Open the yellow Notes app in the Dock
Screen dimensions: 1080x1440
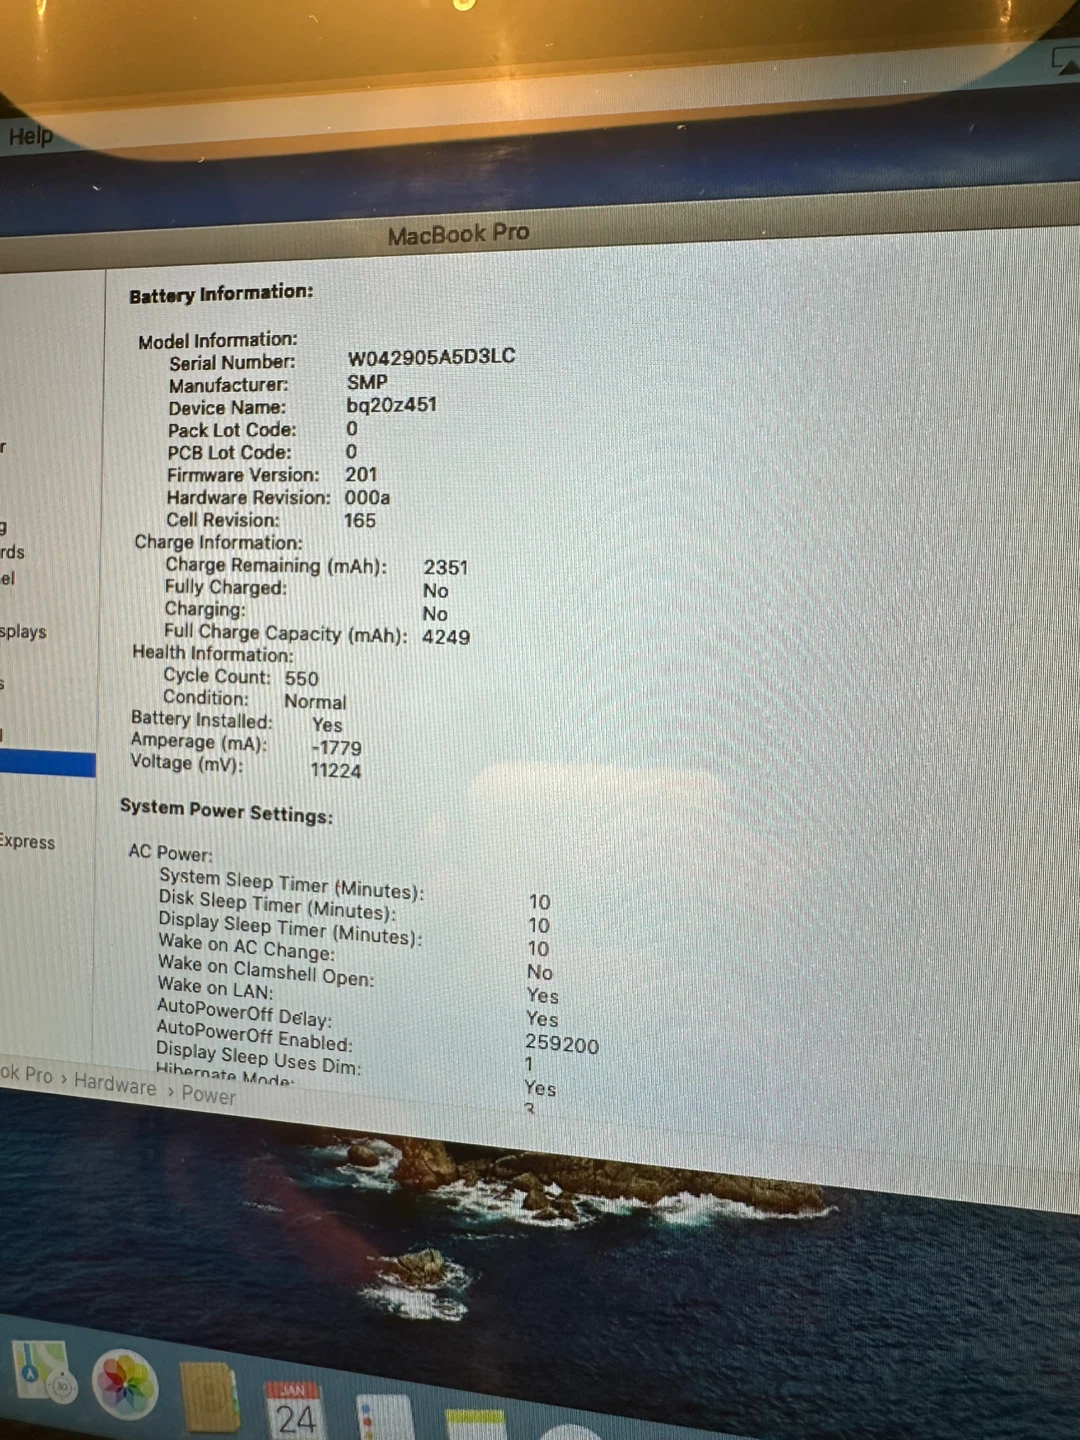click(x=475, y=1424)
